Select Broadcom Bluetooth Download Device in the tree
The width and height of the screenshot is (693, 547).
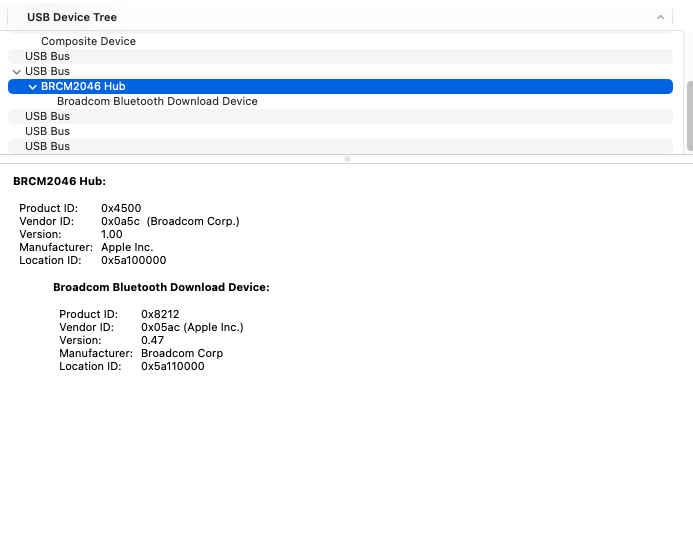pyautogui.click(x=340, y=101)
